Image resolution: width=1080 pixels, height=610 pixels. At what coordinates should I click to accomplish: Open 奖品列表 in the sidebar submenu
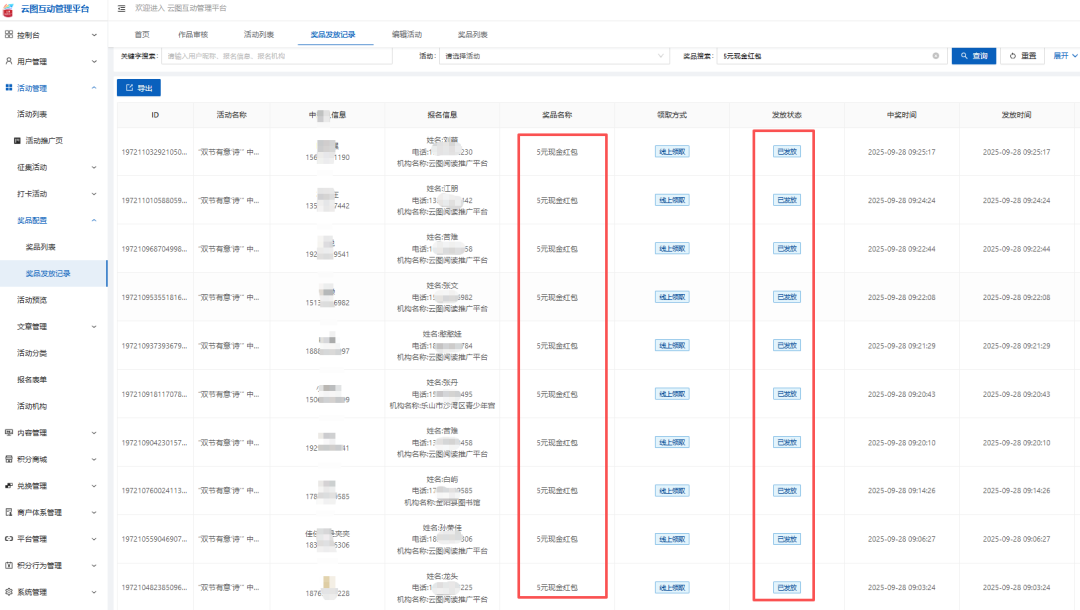pos(41,246)
